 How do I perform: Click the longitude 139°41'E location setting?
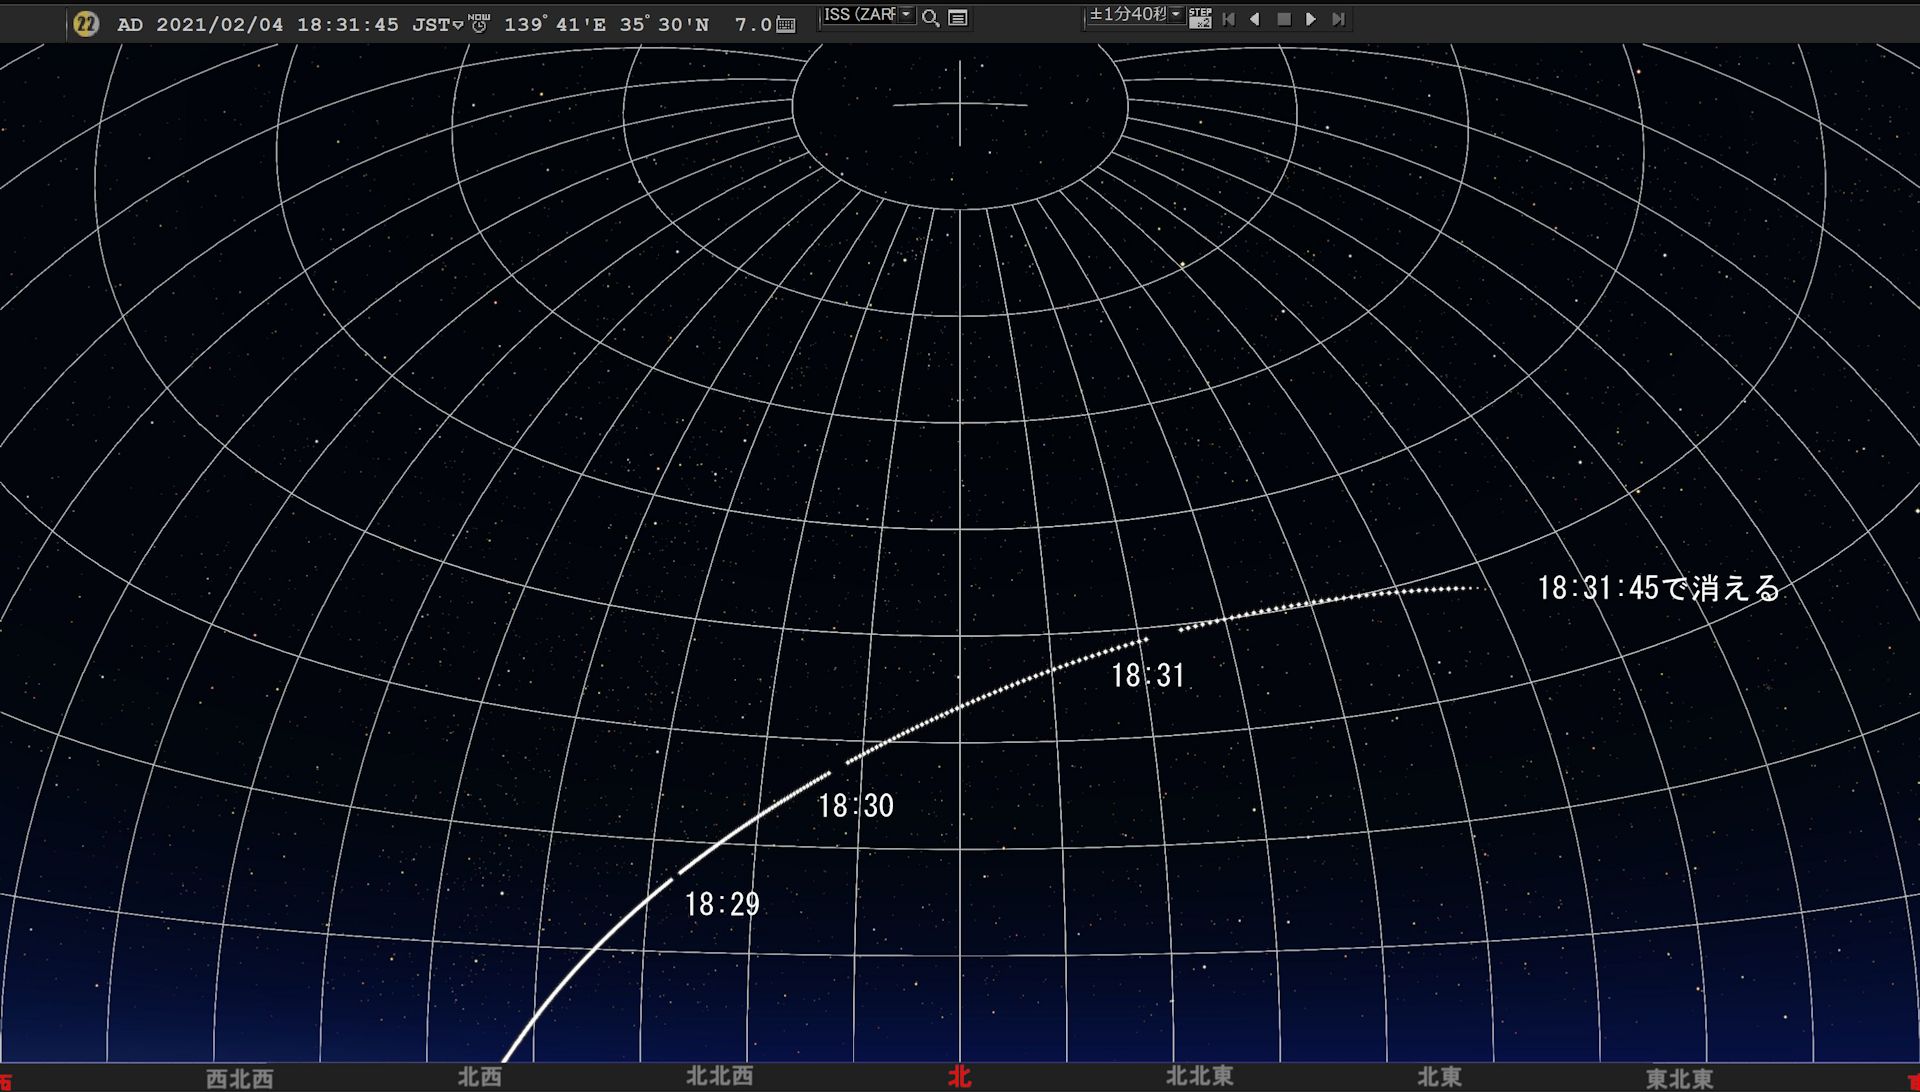(554, 25)
